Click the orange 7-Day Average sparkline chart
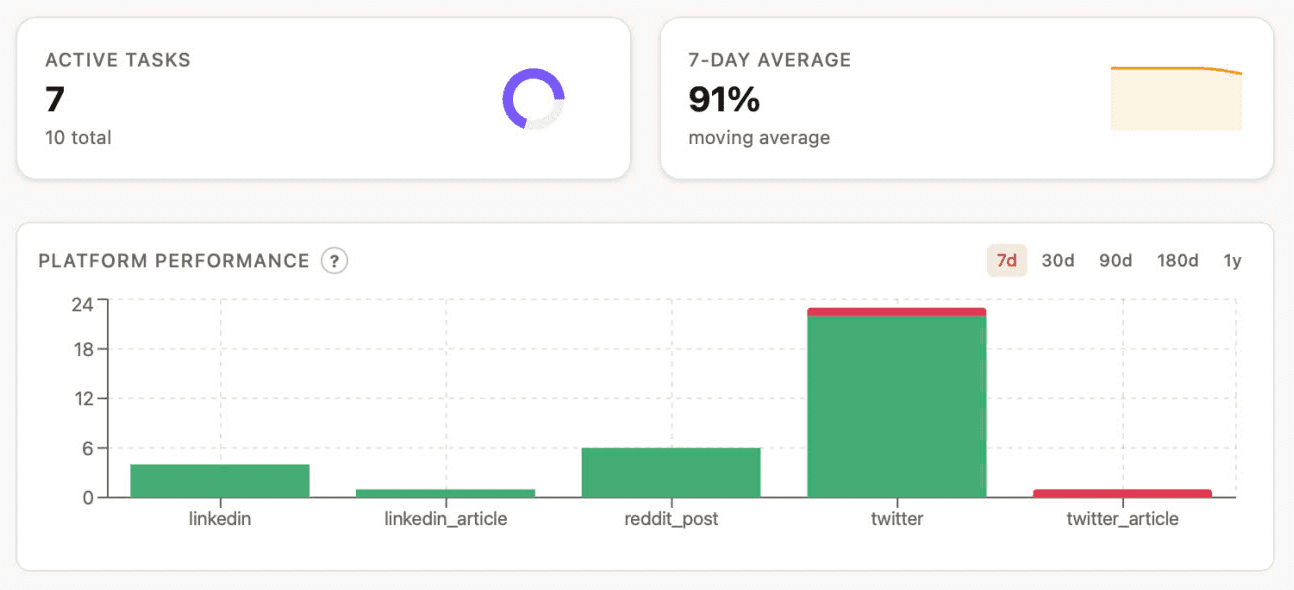Image resolution: width=1294 pixels, height=590 pixels. [x=1176, y=95]
